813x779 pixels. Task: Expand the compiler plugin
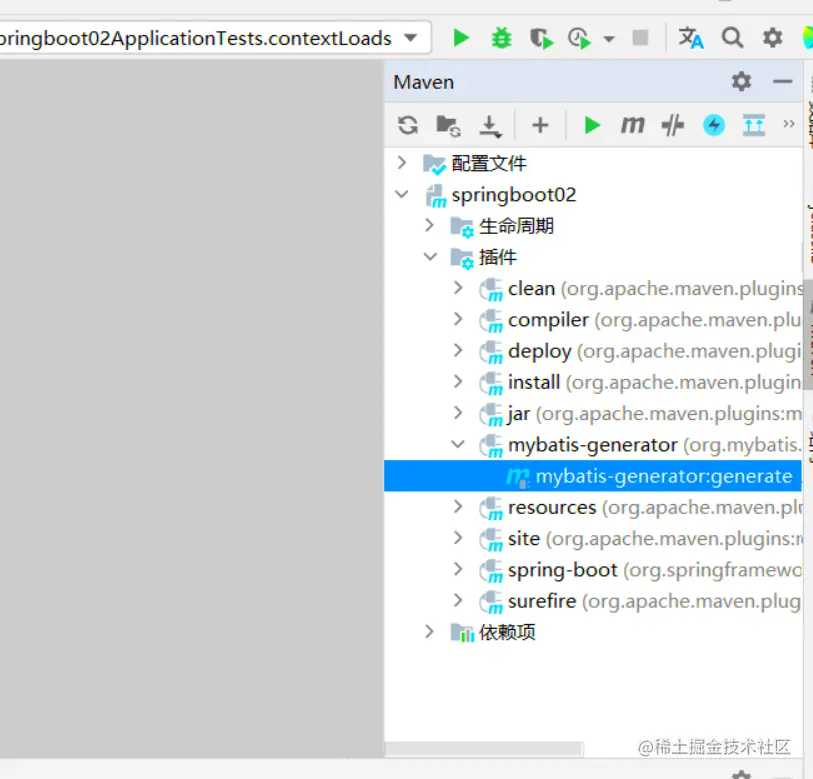click(x=457, y=319)
